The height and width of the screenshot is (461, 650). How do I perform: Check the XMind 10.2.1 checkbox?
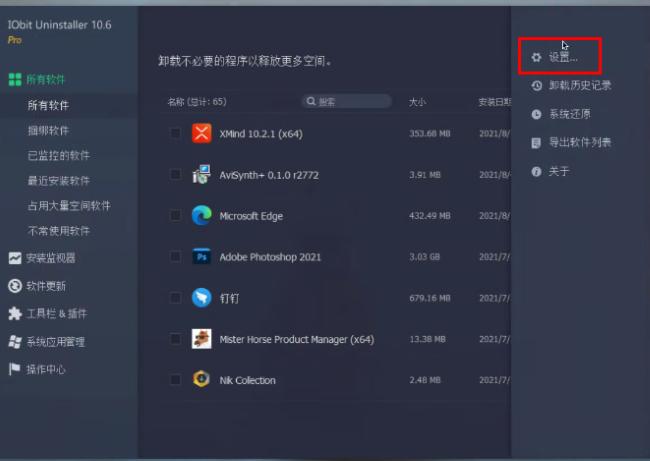(x=176, y=133)
